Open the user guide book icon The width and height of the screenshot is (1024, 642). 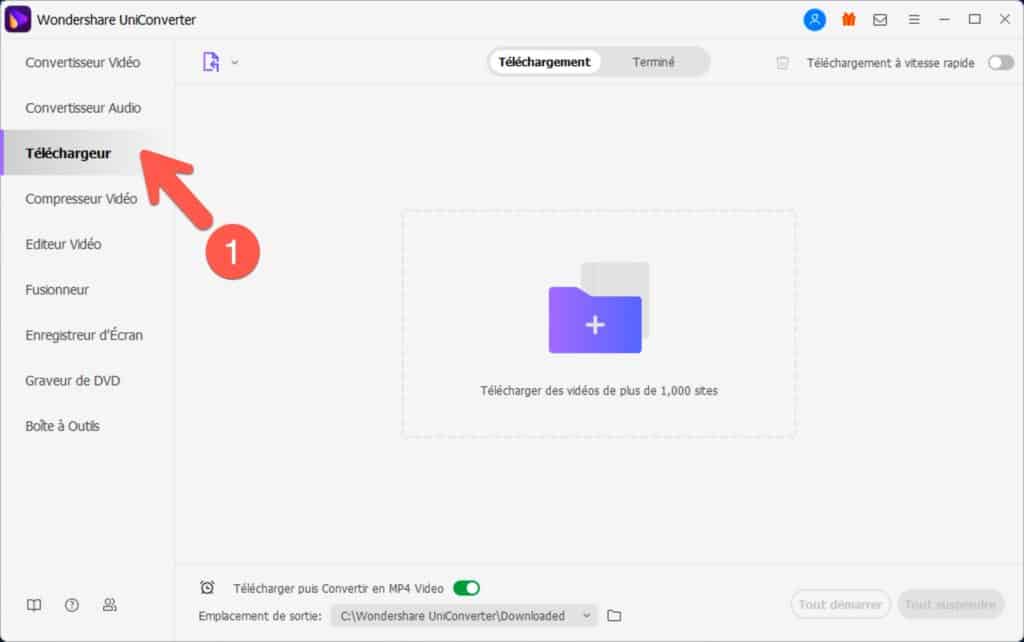[34, 605]
